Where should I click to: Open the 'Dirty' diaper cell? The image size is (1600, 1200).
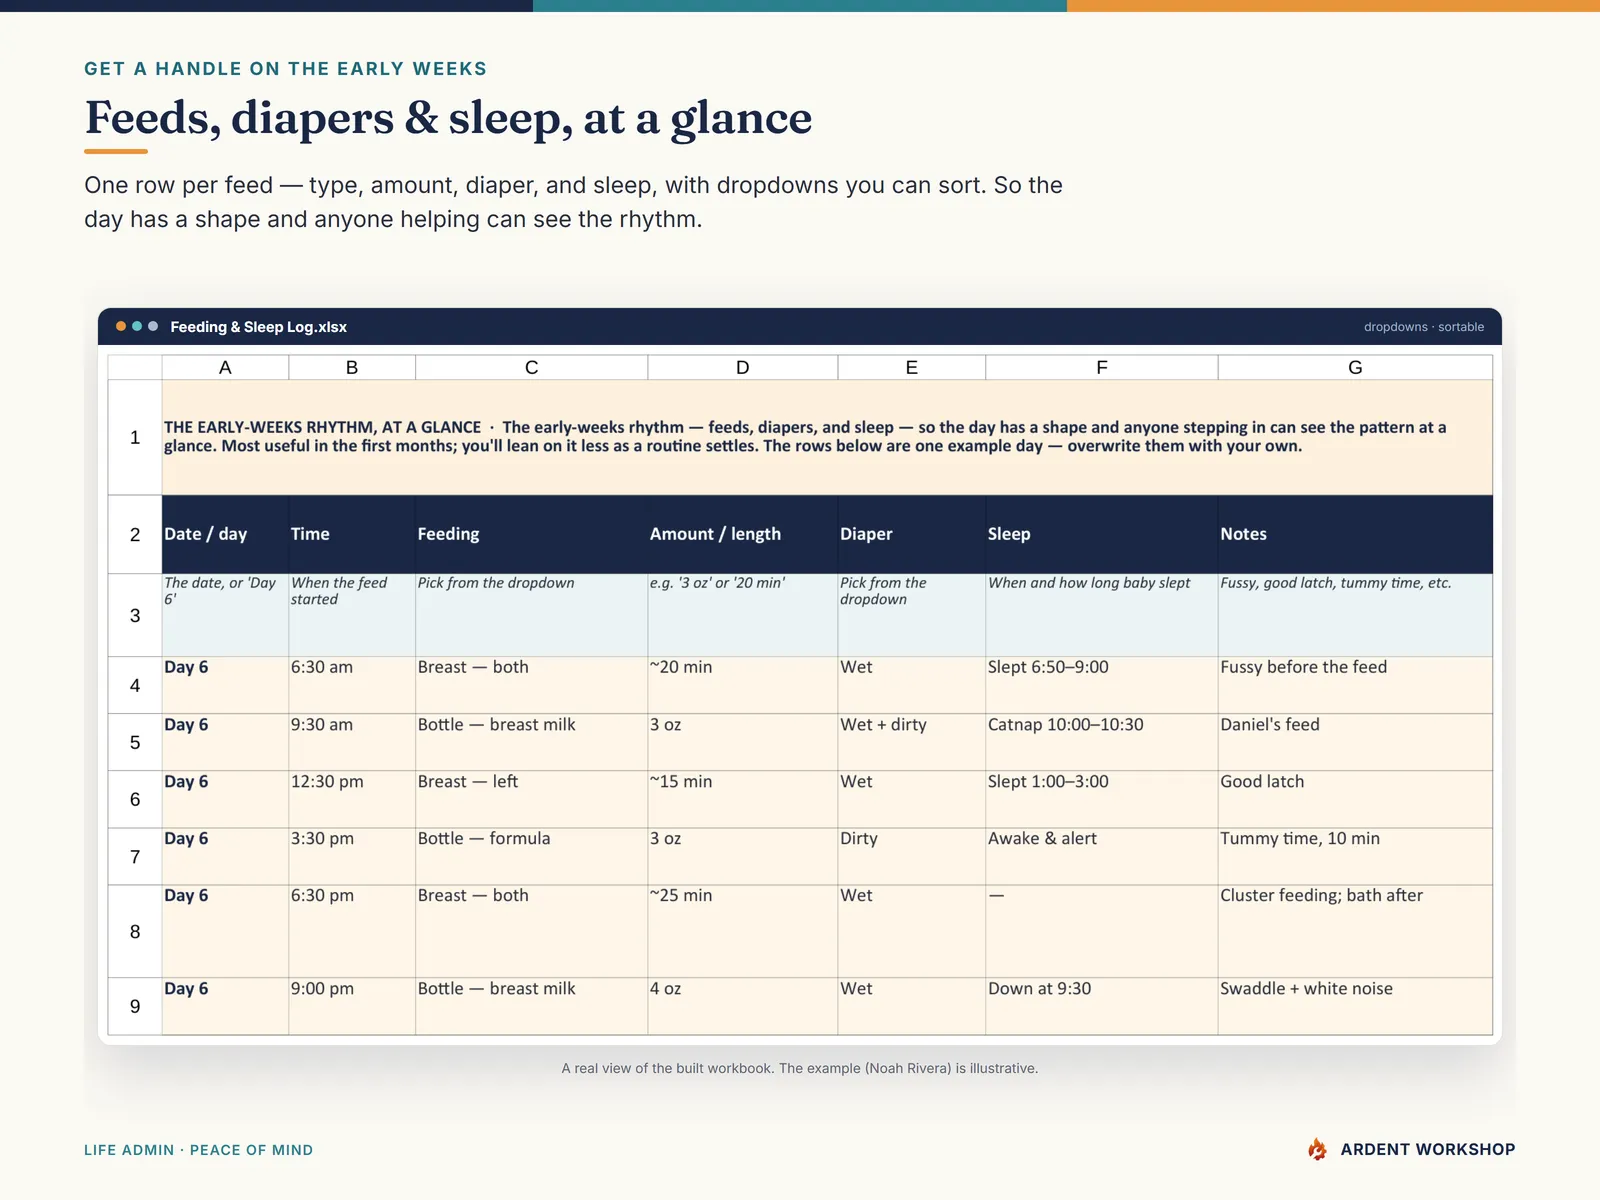[912, 856]
